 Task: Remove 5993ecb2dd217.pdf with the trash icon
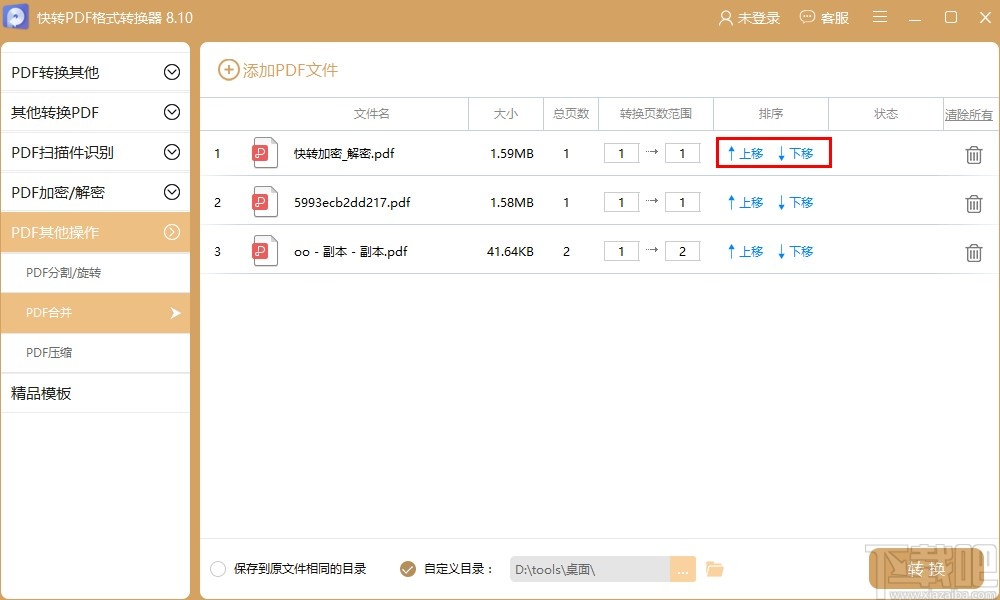(x=974, y=203)
